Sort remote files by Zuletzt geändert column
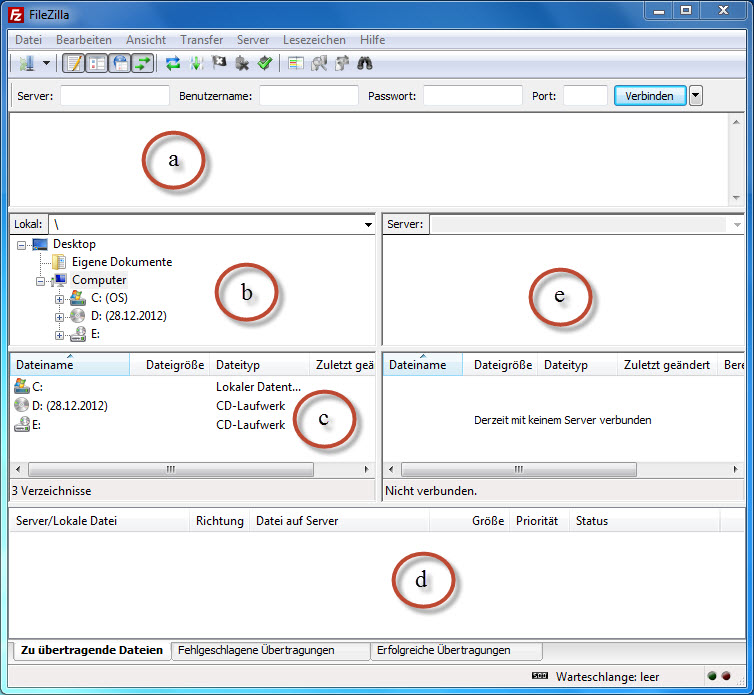The image size is (754, 695). click(x=667, y=365)
